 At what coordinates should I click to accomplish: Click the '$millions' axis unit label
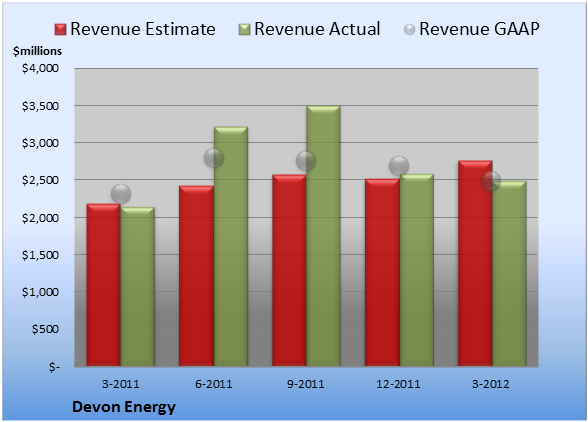tap(37, 51)
